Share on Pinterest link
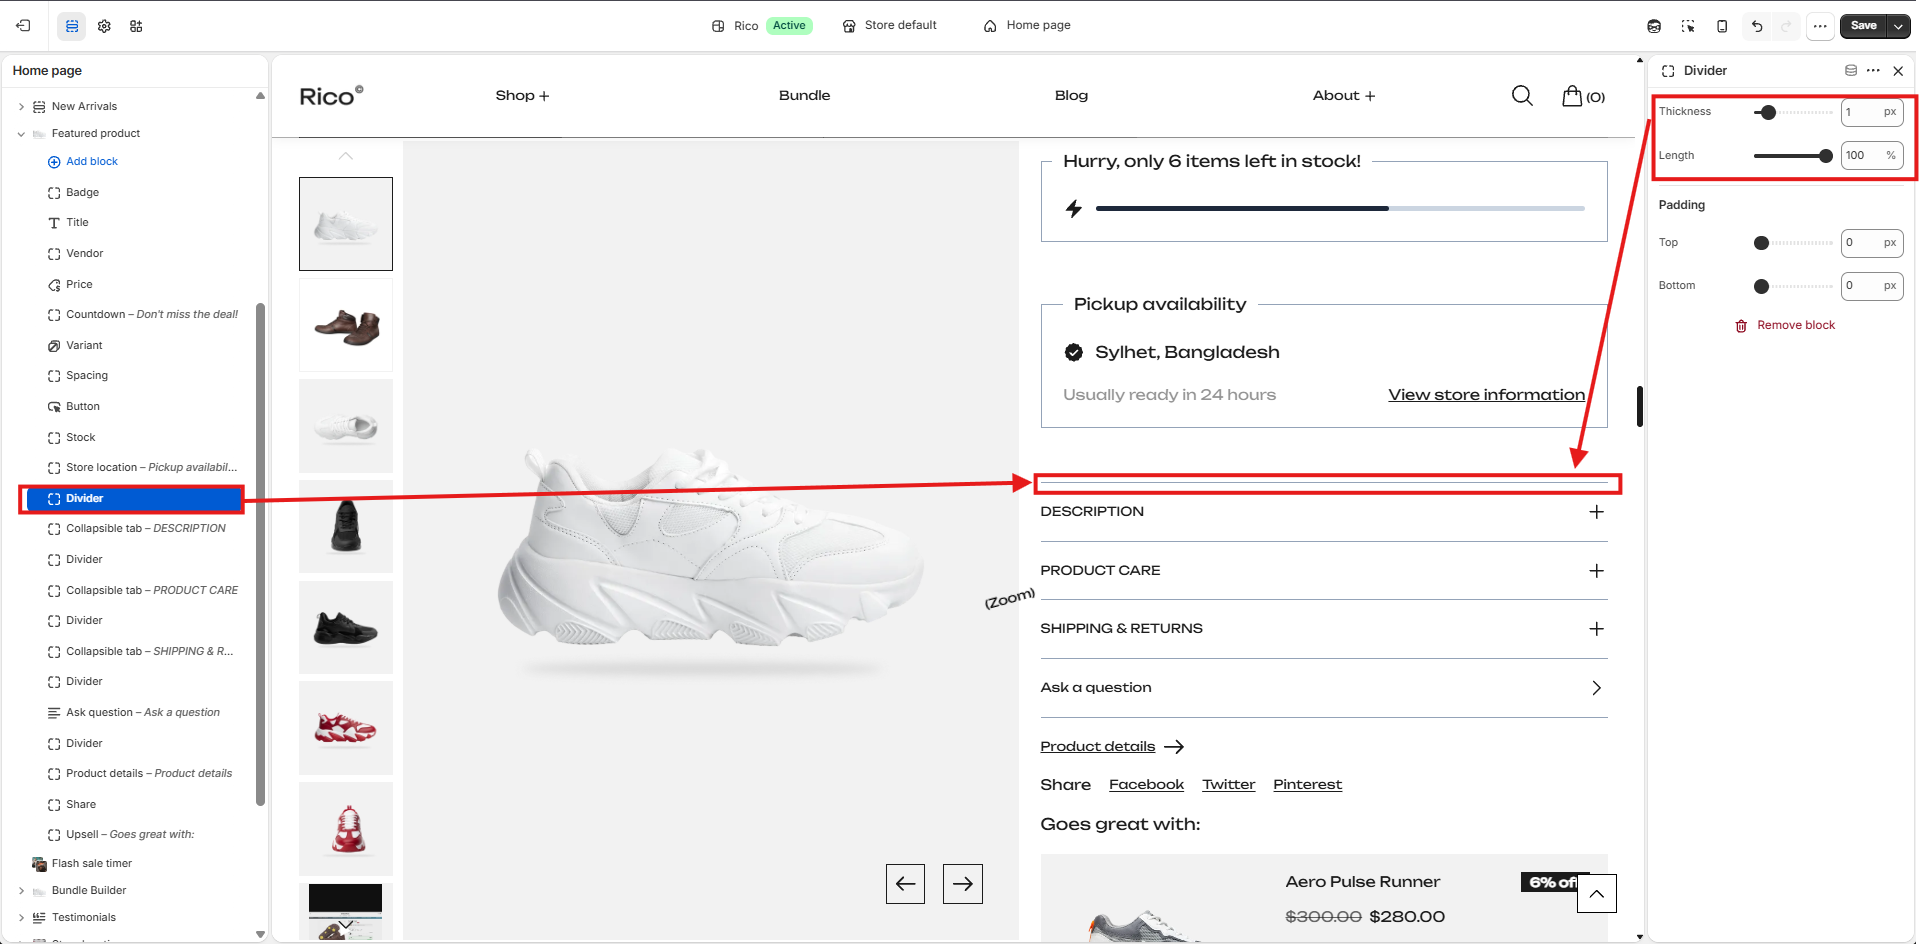The height and width of the screenshot is (944, 1919). pyautogui.click(x=1307, y=785)
